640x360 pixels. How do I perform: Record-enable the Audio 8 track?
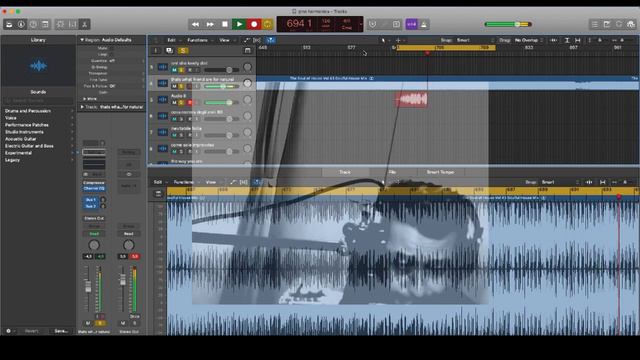pos(189,102)
